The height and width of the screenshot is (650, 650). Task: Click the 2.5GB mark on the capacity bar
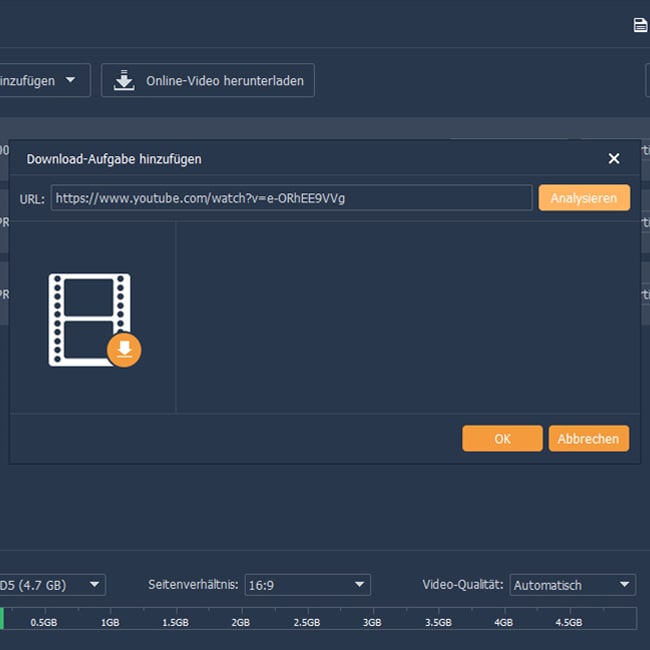pos(306,622)
